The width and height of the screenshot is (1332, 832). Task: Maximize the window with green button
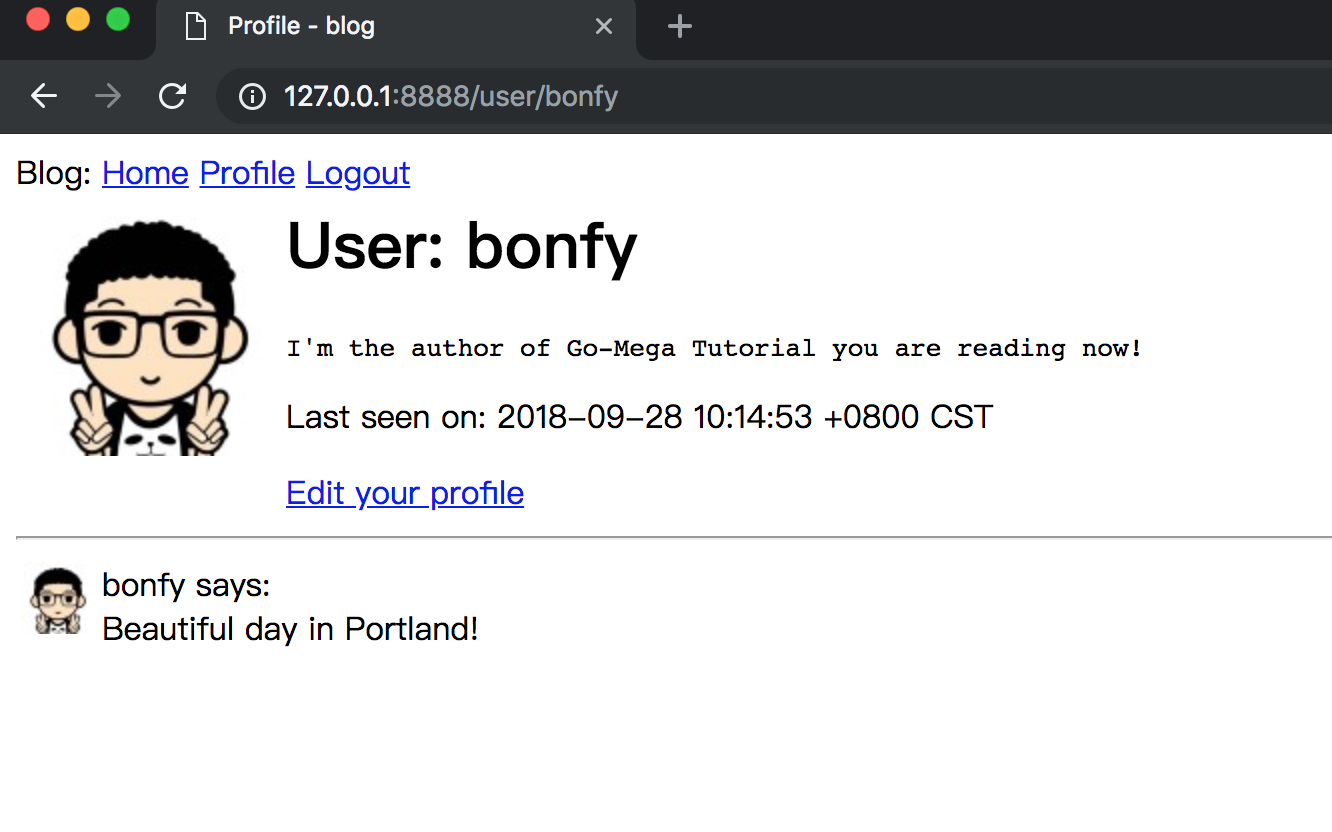click(x=118, y=20)
